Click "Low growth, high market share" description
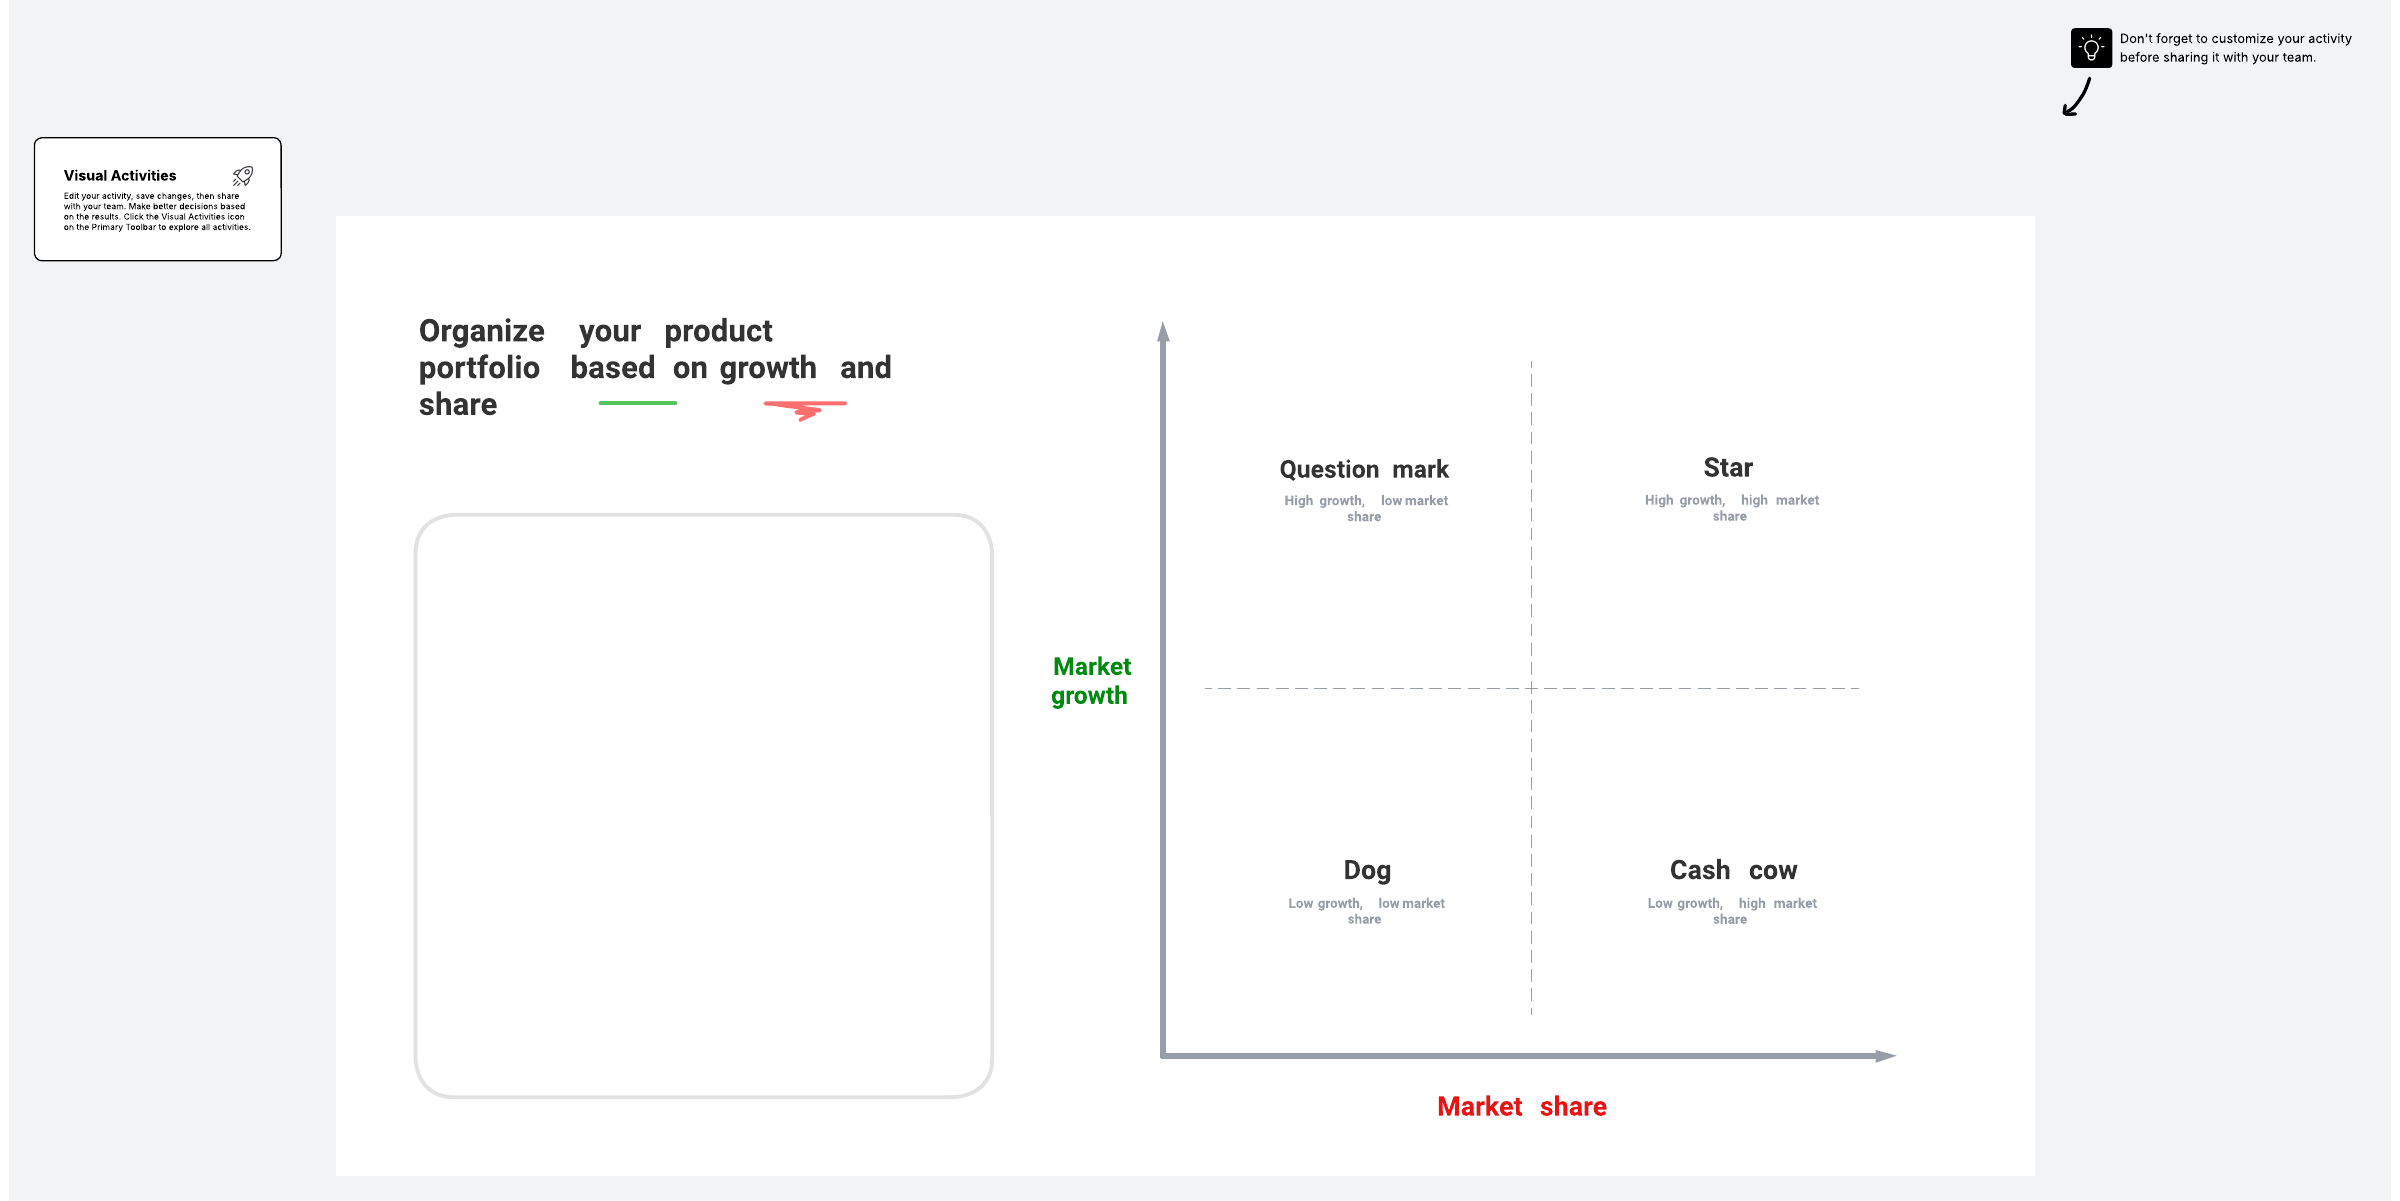This screenshot has height=1201, width=2400. point(1732,911)
